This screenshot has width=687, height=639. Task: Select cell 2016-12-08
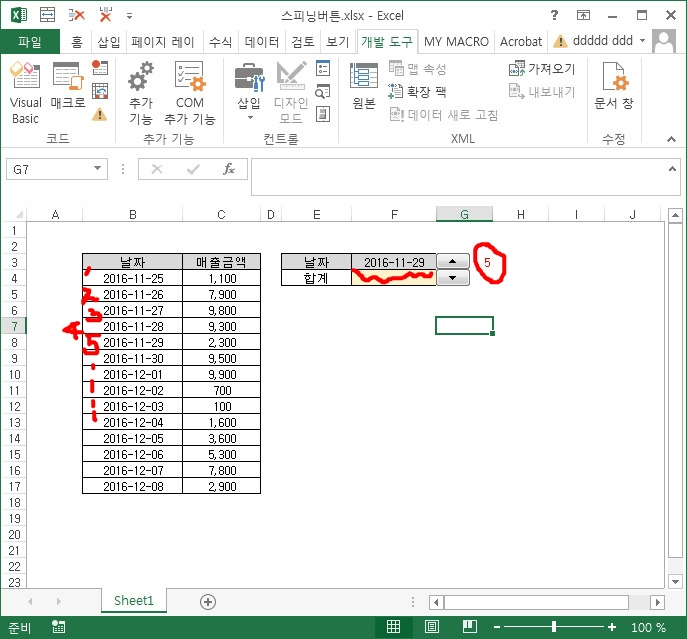pyautogui.click(x=133, y=486)
